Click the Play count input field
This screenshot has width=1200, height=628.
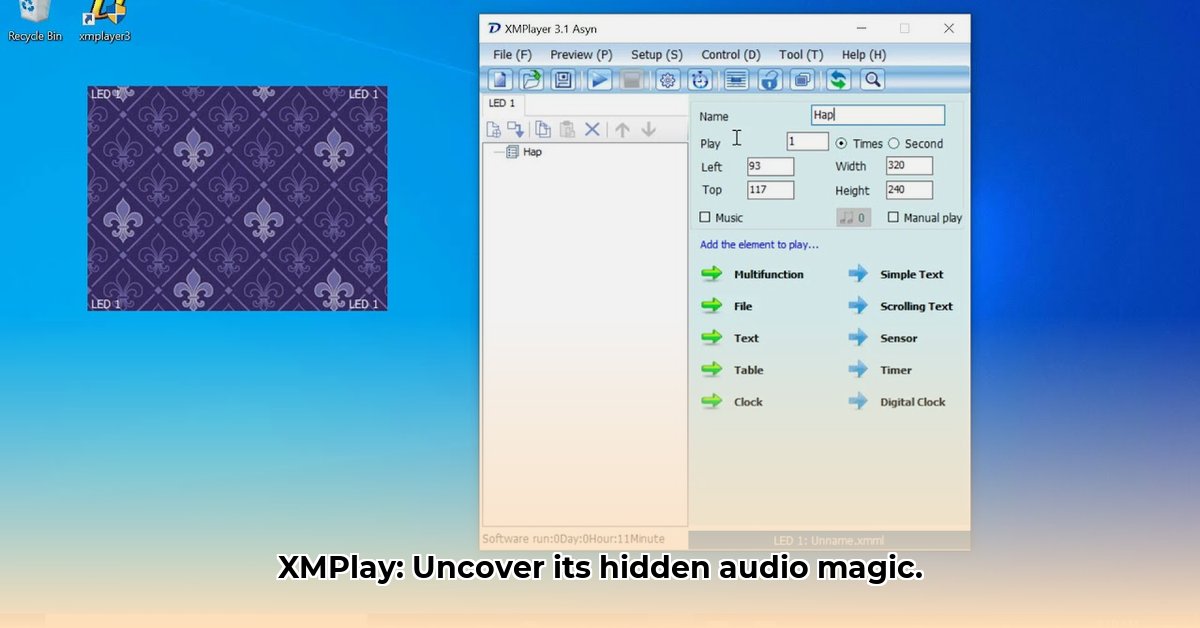(x=807, y=142)
